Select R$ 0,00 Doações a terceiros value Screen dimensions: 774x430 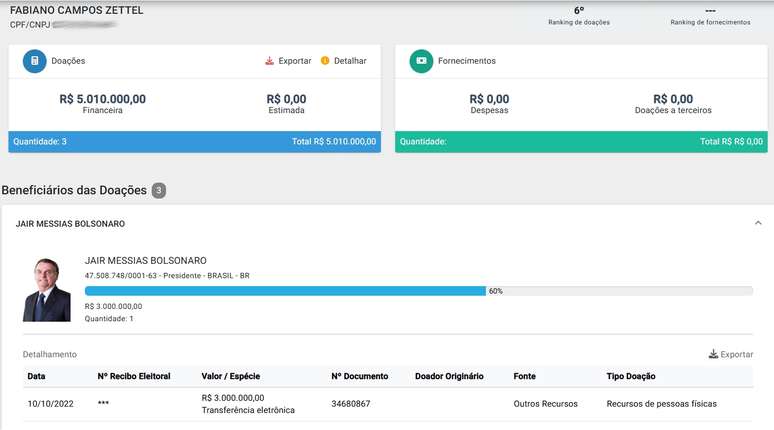[x=673, y=99]
